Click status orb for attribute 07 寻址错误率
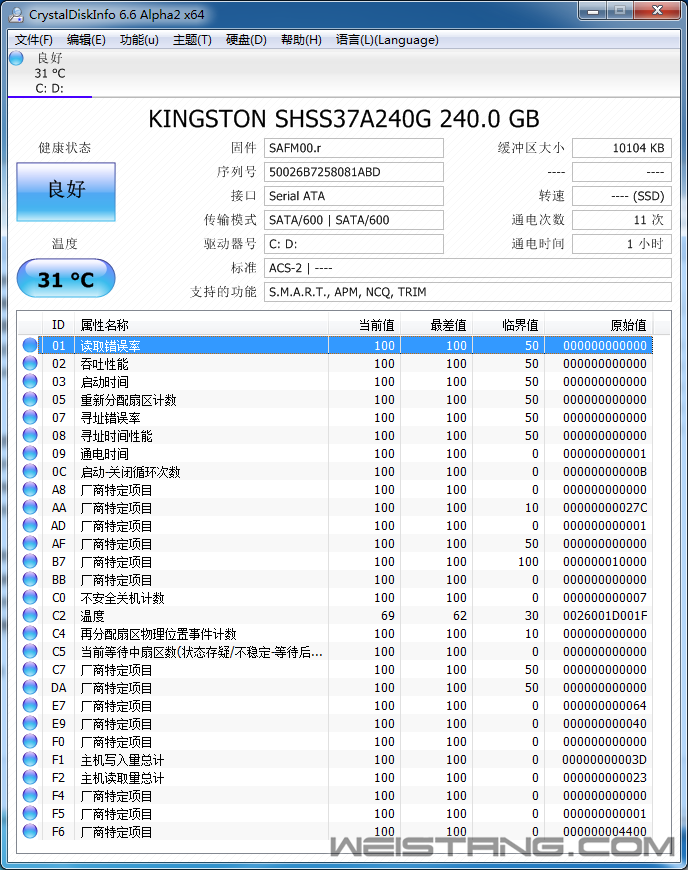 [x=30, y=417]
